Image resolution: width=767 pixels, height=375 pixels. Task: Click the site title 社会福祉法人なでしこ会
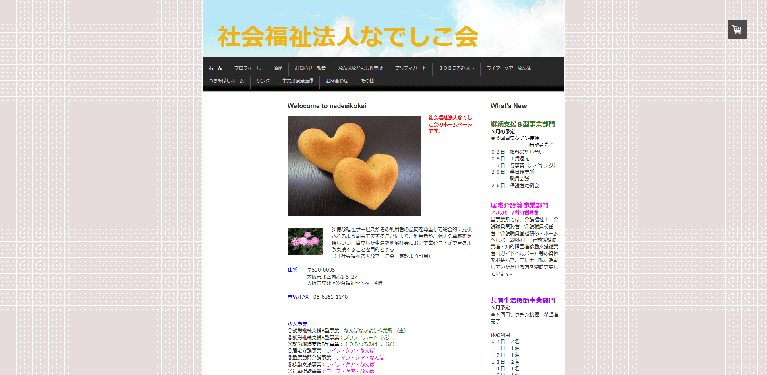point(347,37)
